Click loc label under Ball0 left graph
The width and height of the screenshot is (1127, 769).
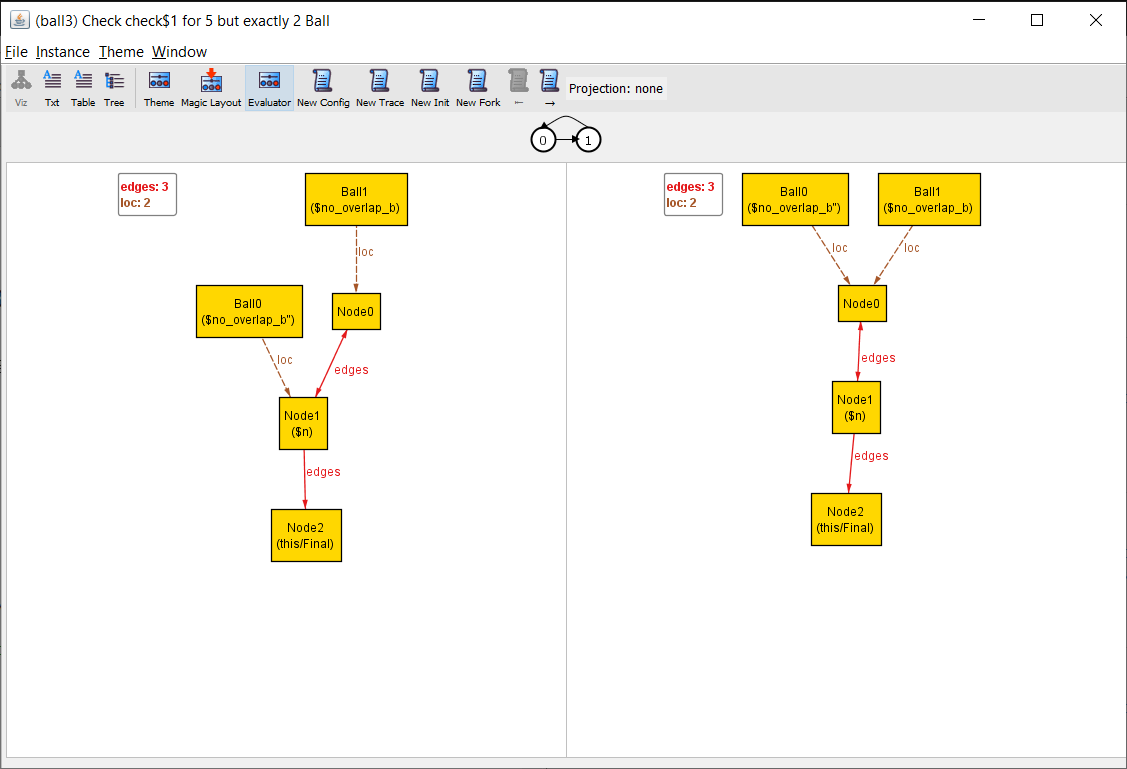pos(285,360)
